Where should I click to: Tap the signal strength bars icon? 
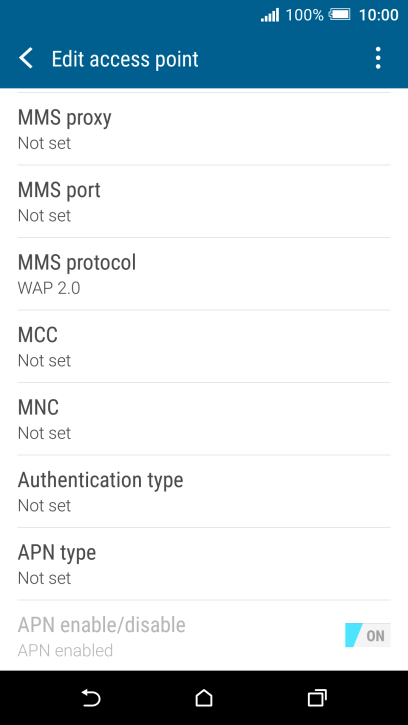coord(270,15)
